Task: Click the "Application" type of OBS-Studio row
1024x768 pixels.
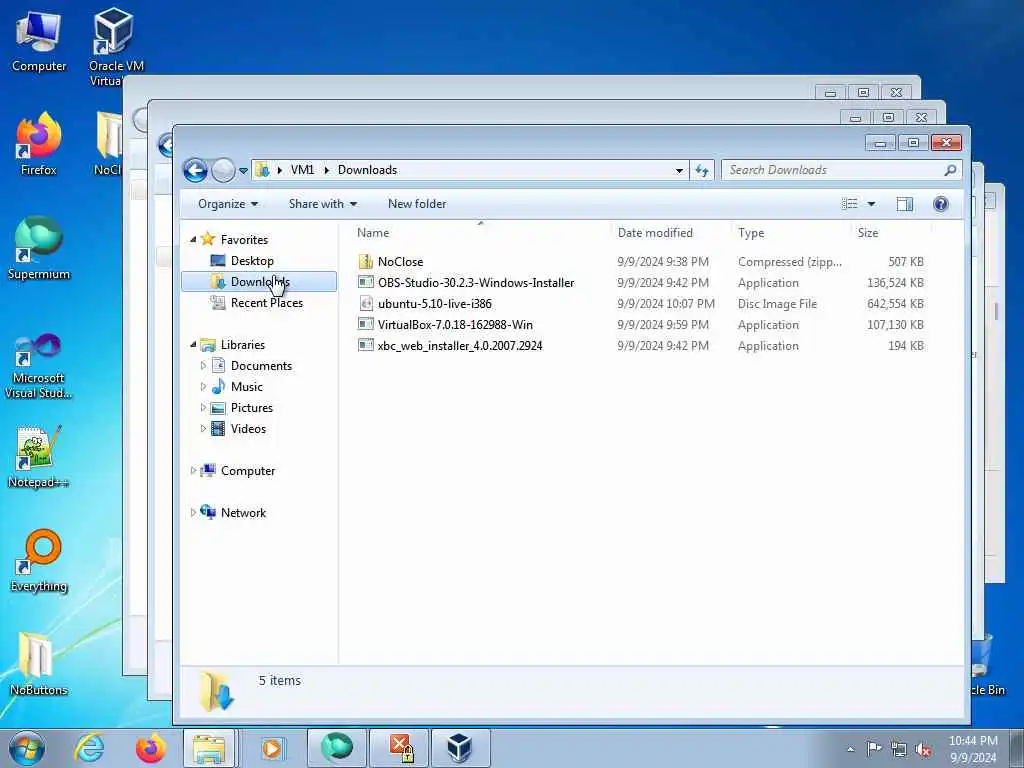Action: click(768, 283)
